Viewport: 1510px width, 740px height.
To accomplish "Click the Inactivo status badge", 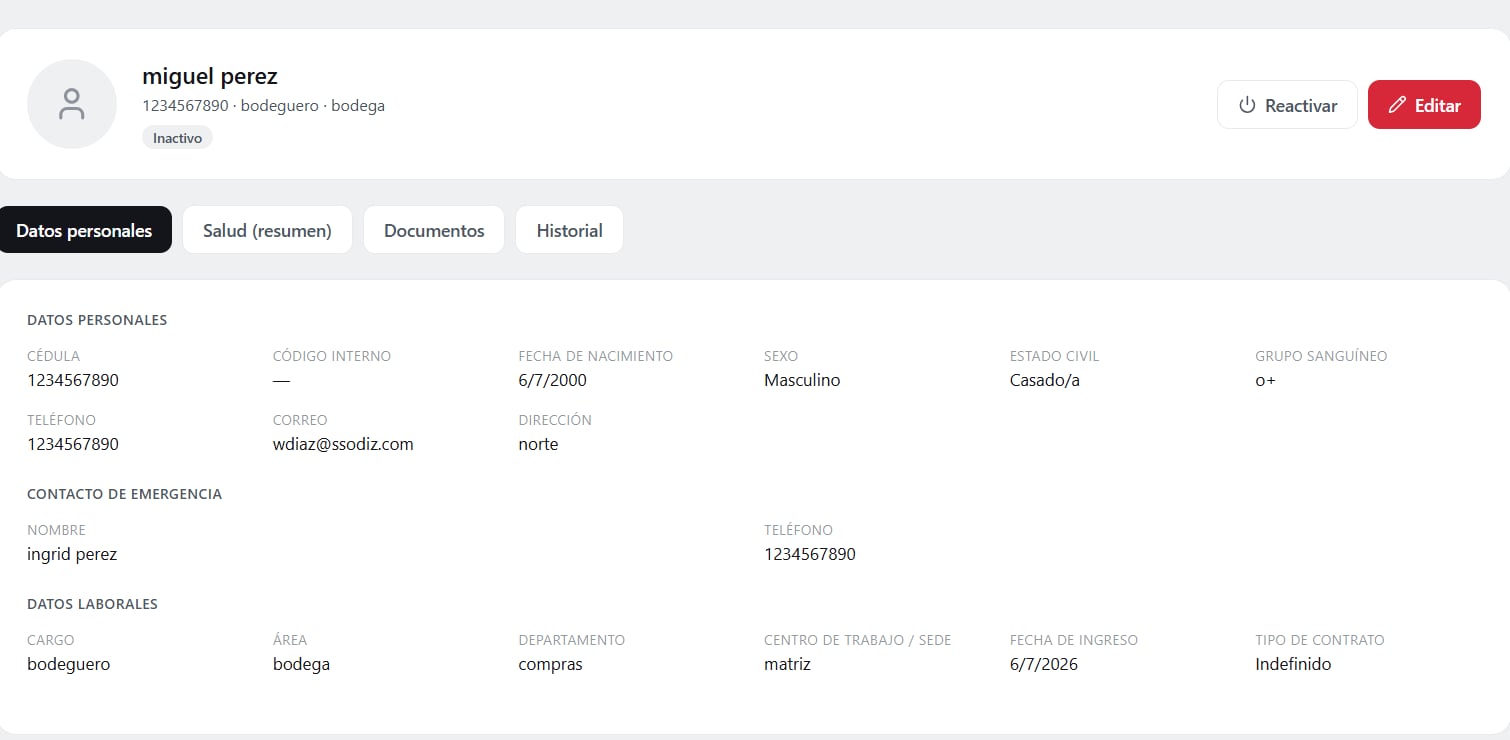I will tap(177, 138).
